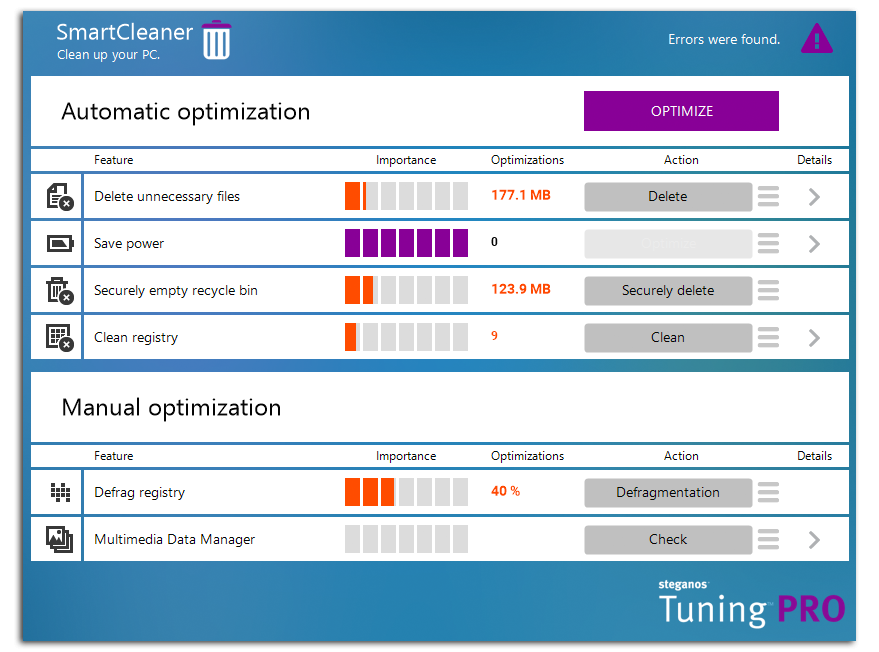Click the 'Save power' feature label
Viewport: 879px width, 652px height.
[129, 244]
